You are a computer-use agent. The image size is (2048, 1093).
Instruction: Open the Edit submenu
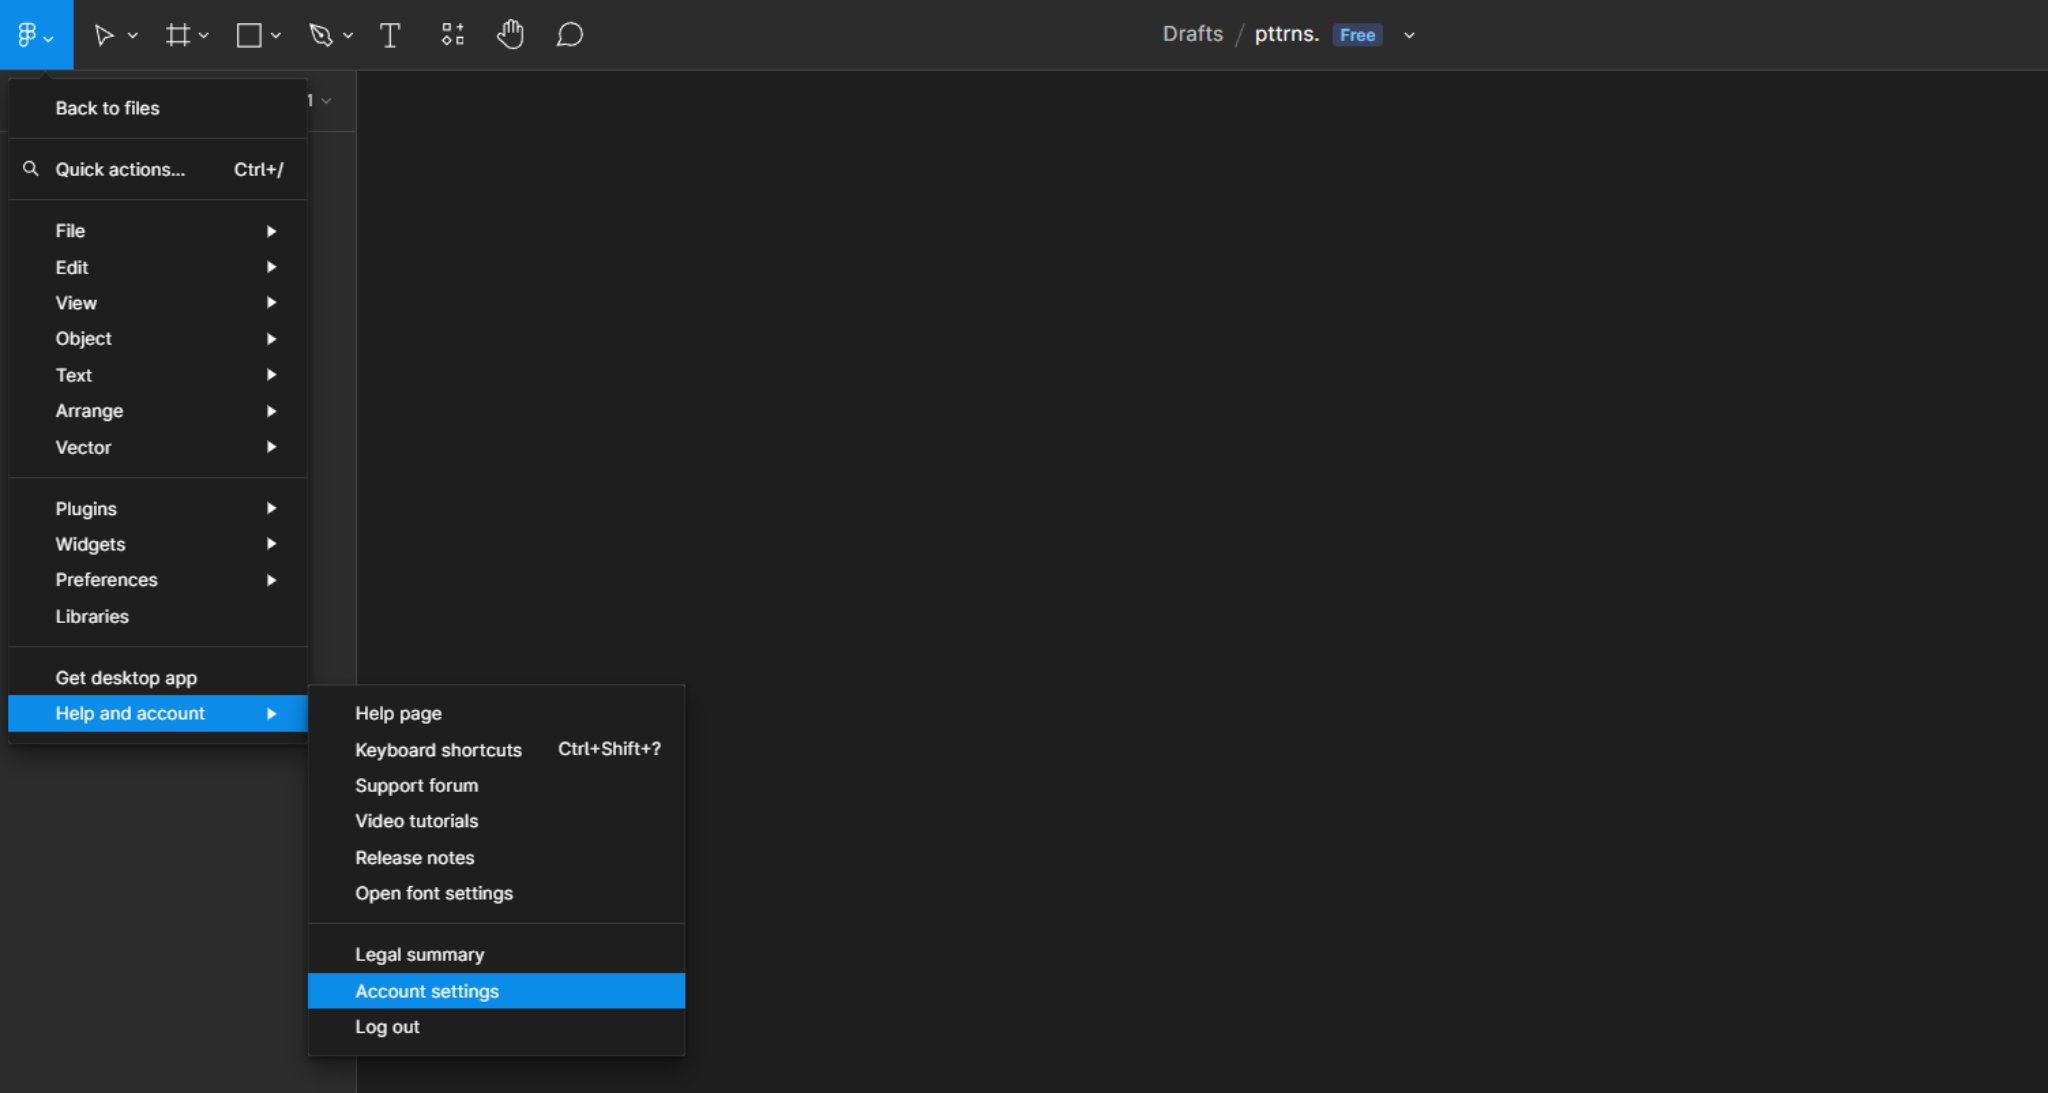[x=158, y=267]
